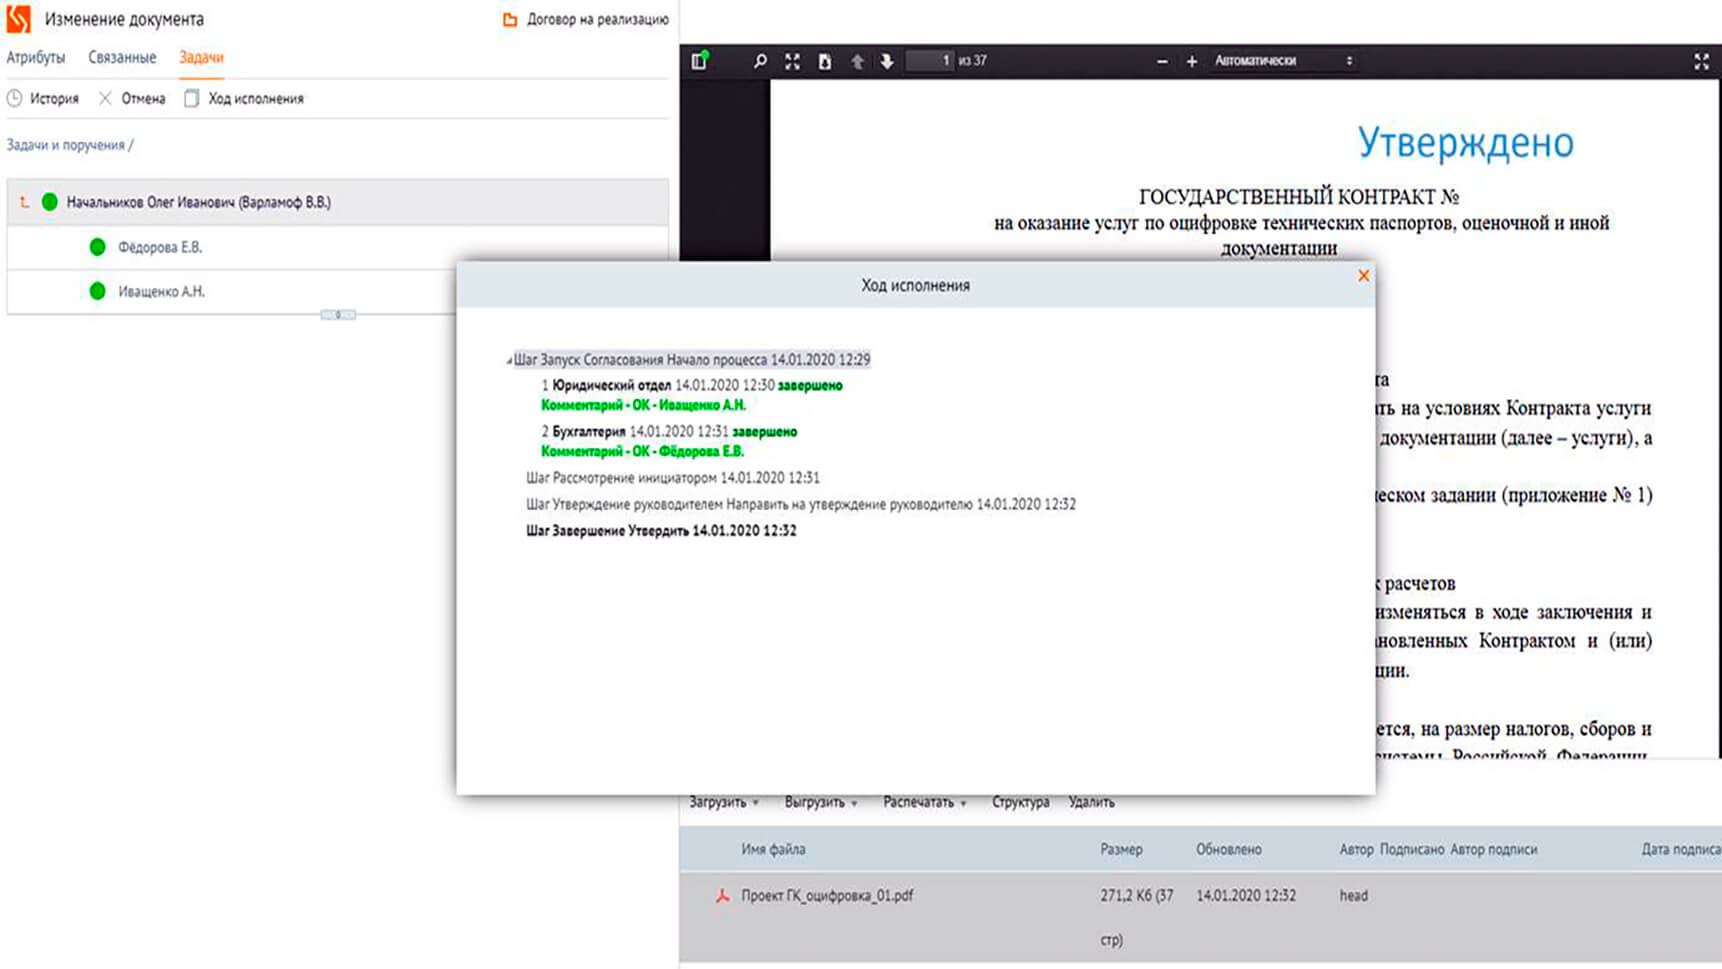1722x969 pixels.
Task: Open the Загрузить dropdown menu
Action: pos(724,802)
